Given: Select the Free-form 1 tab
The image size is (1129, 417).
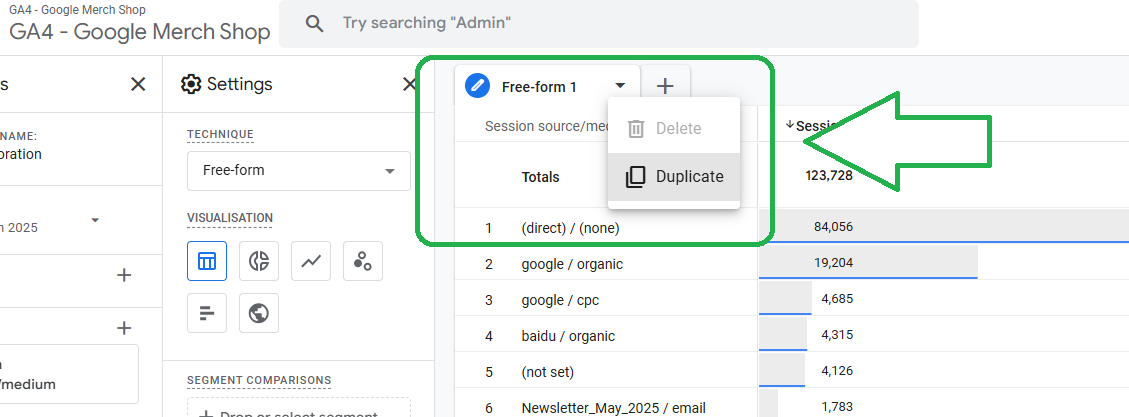Looking at the screenshot, I should tap(547, 86).
